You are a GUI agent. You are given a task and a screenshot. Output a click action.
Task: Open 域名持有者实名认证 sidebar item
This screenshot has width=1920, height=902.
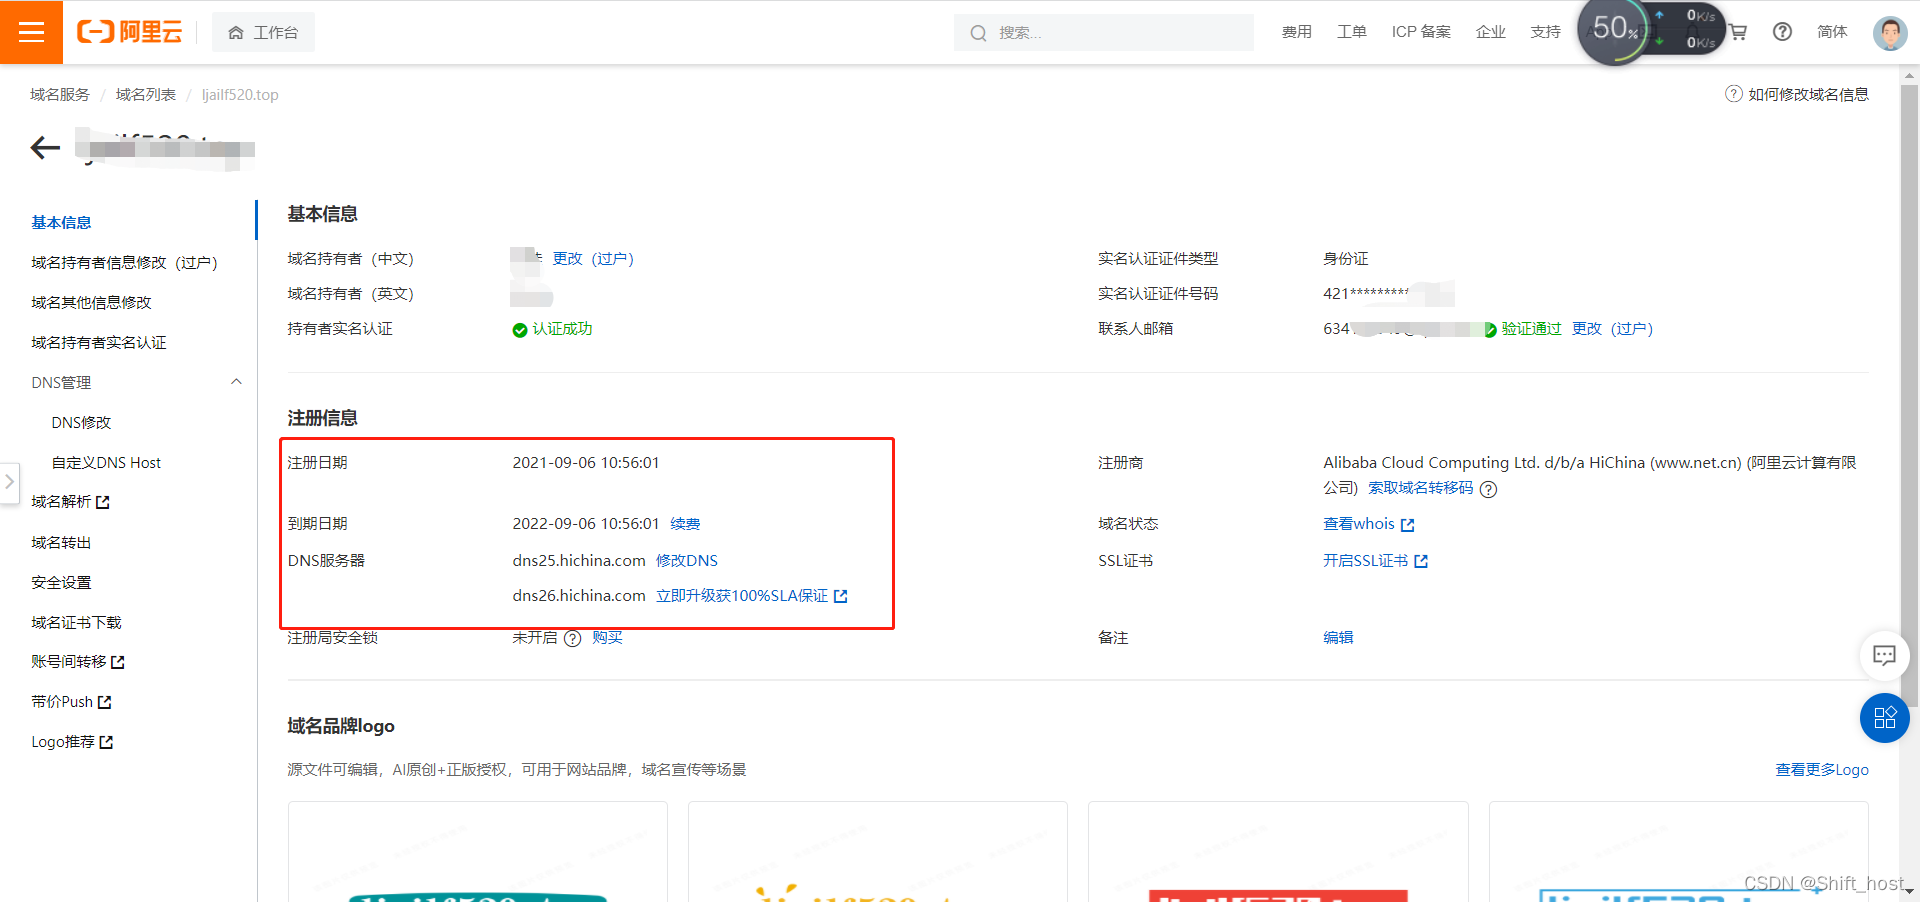pyautogui.click(x=99, y=342)
